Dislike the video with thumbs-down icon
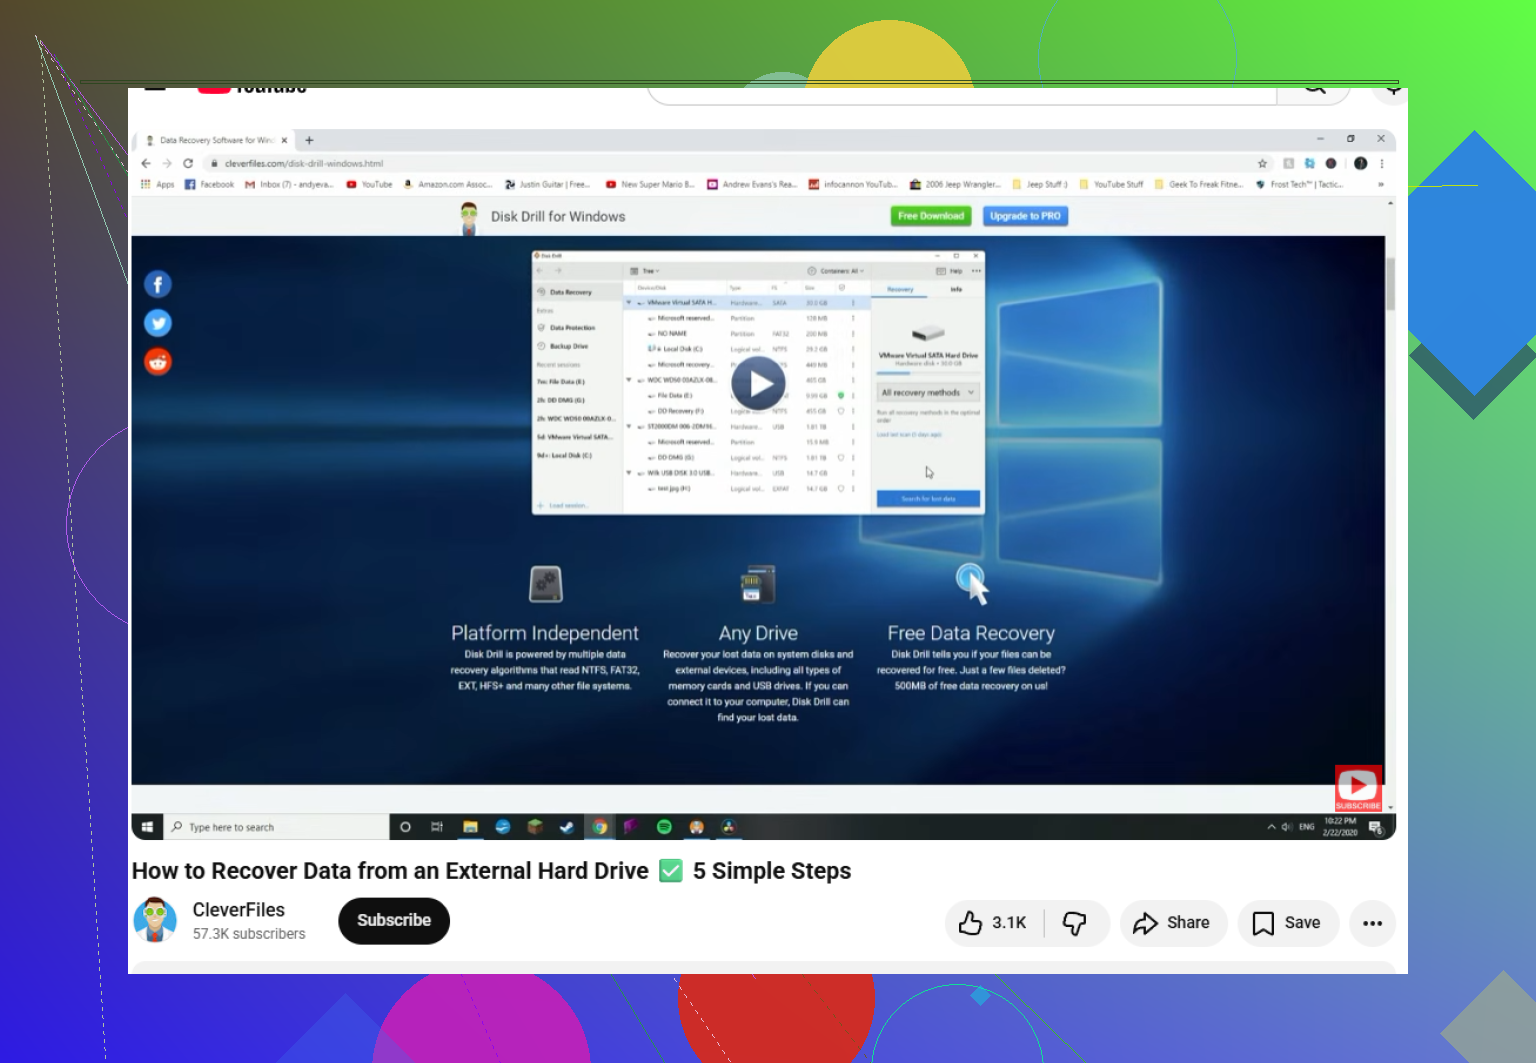The width and height of the screenshot is (1536, 1063). (1076, 923)
